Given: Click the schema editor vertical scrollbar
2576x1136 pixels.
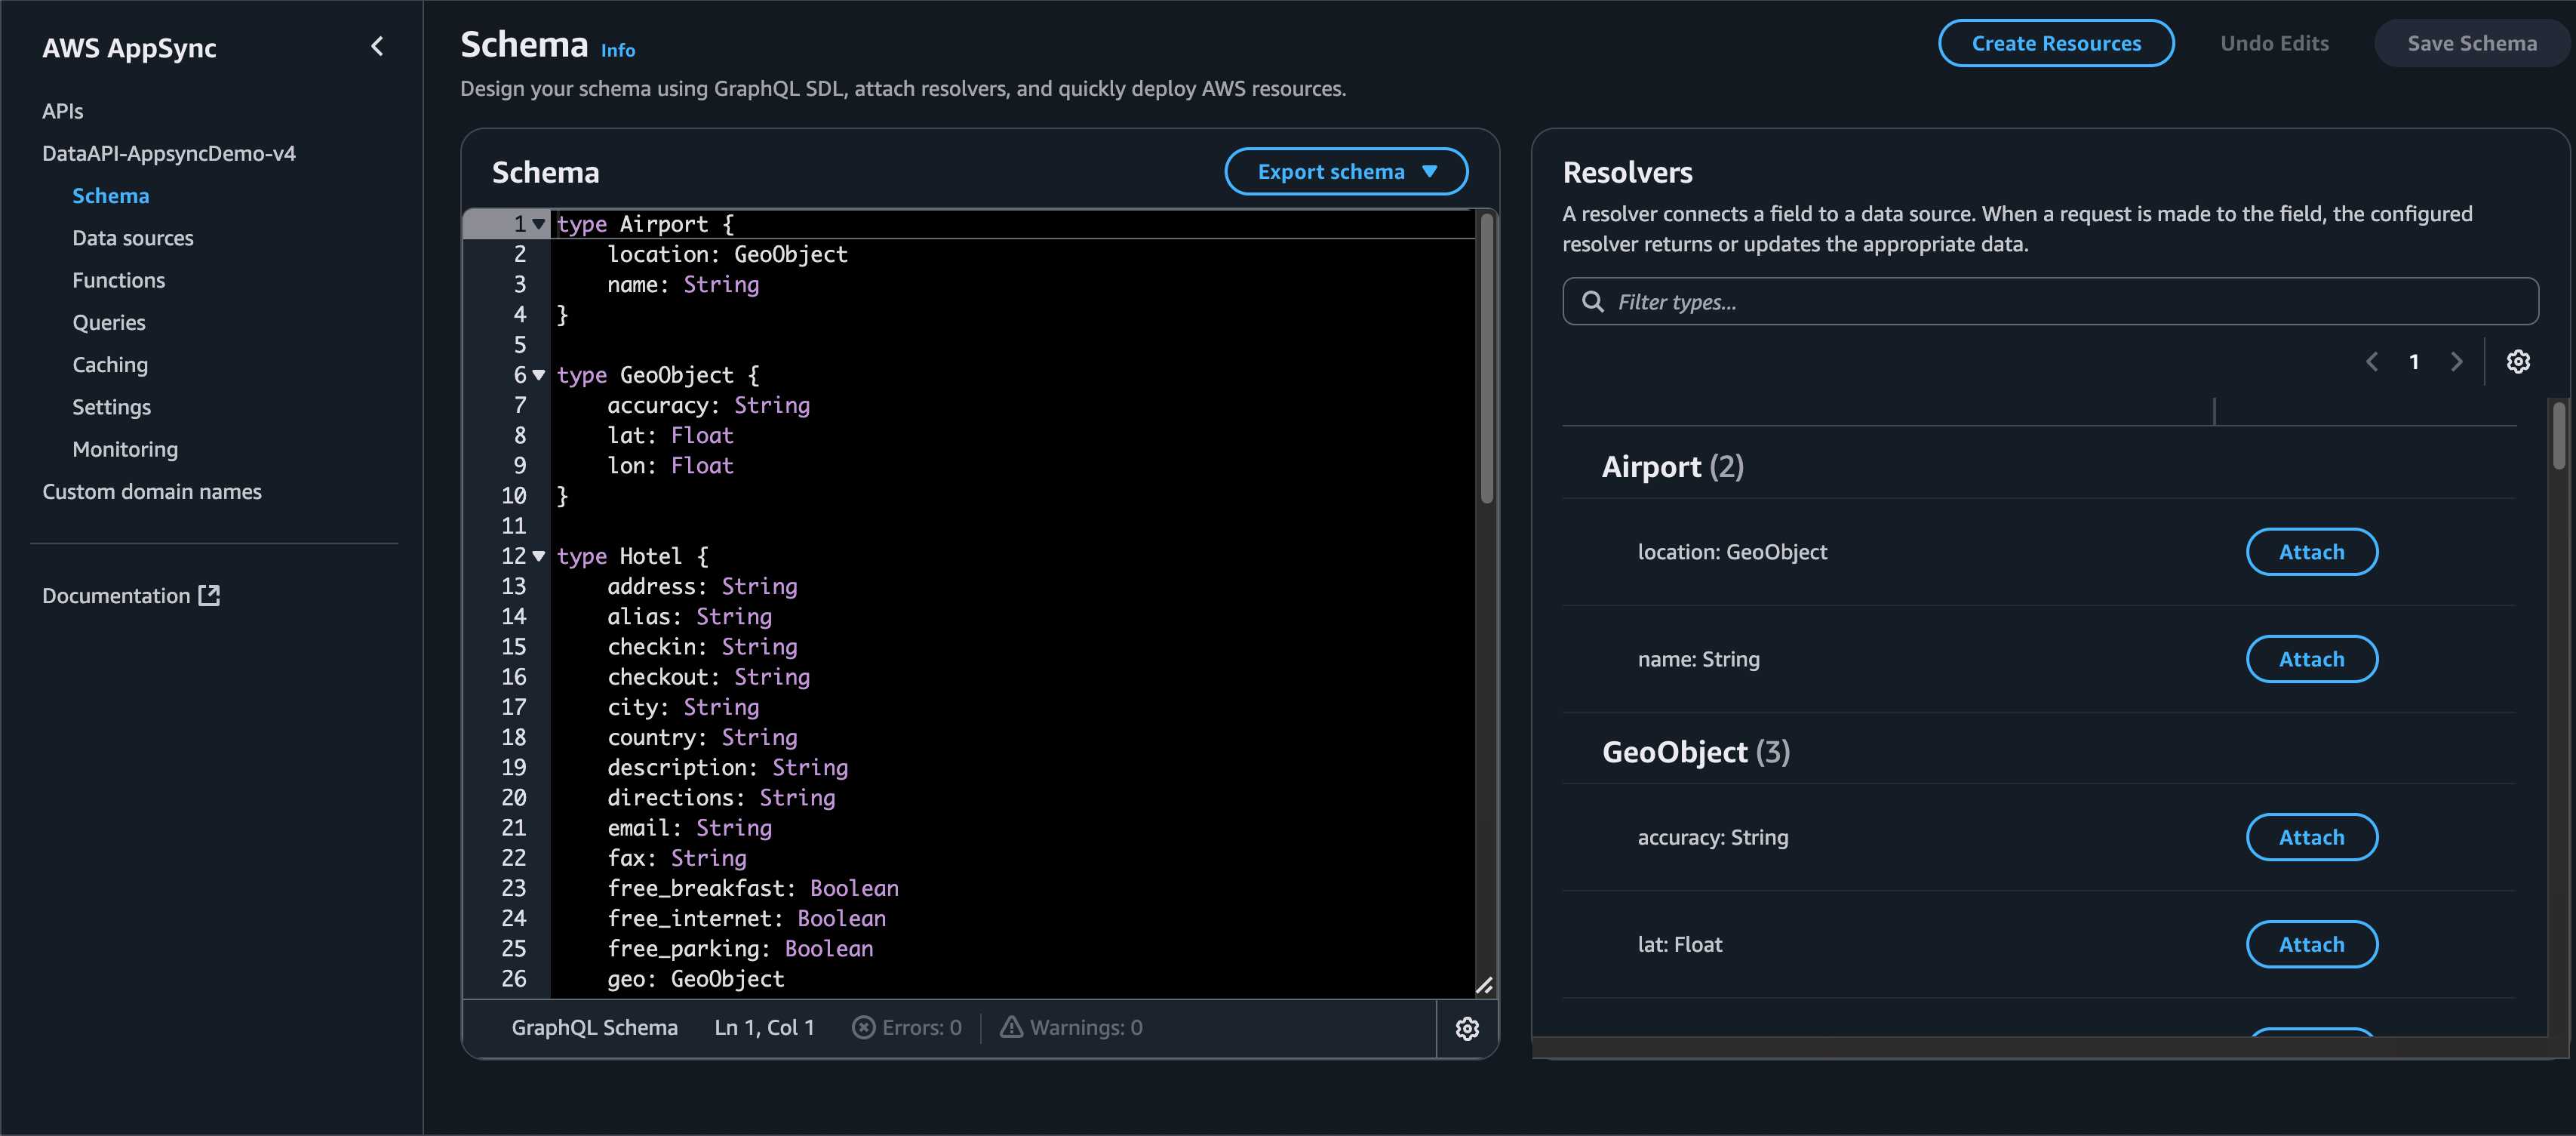Looking at the screenshot, I should pos(1486,360).
